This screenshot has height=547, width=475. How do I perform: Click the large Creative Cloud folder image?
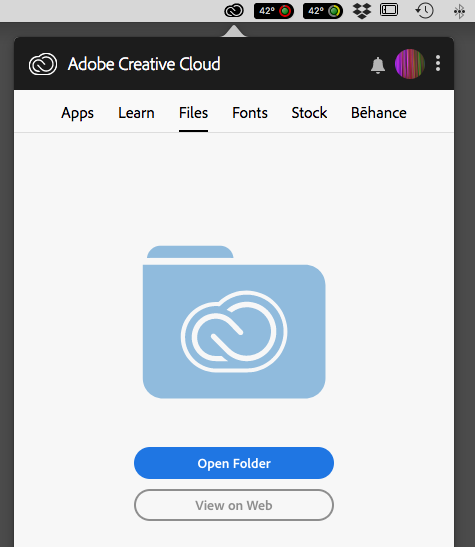(234, 322)
